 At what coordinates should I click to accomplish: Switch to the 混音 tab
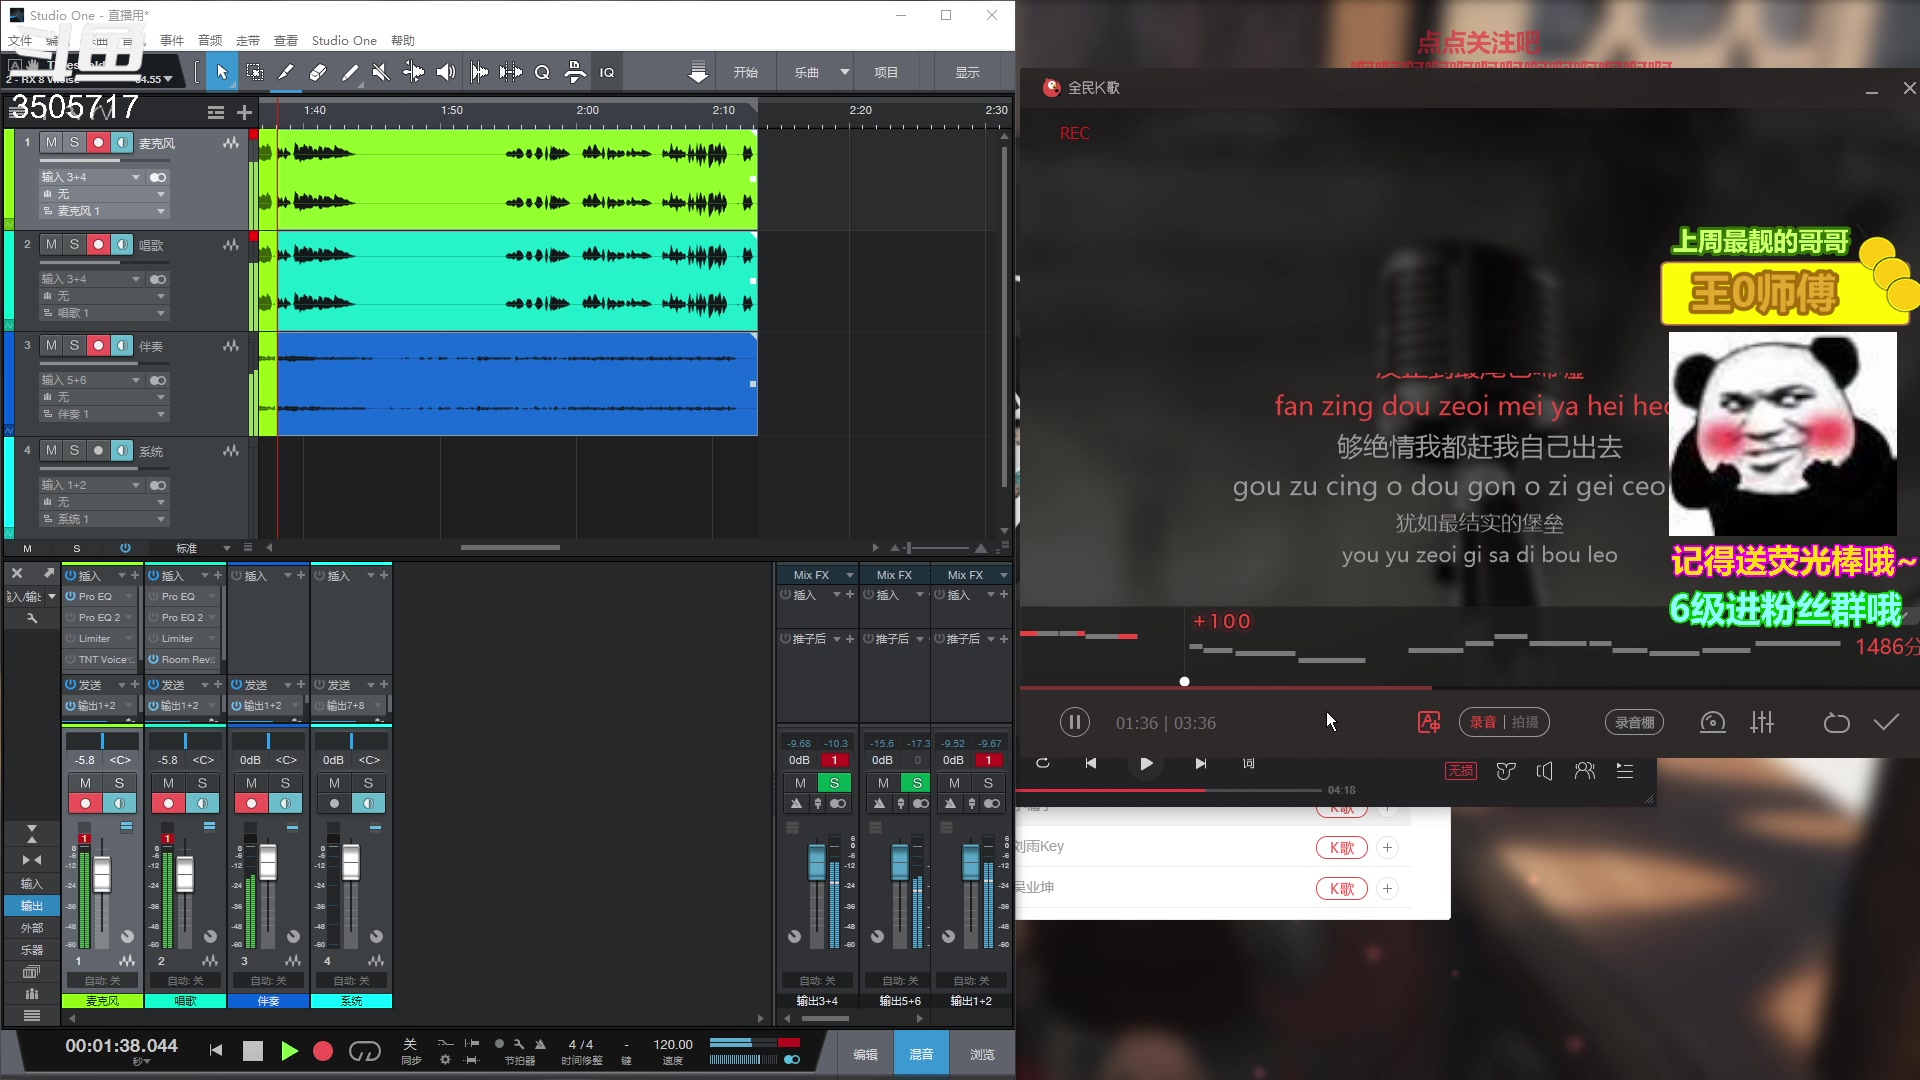pos(920,1054)
